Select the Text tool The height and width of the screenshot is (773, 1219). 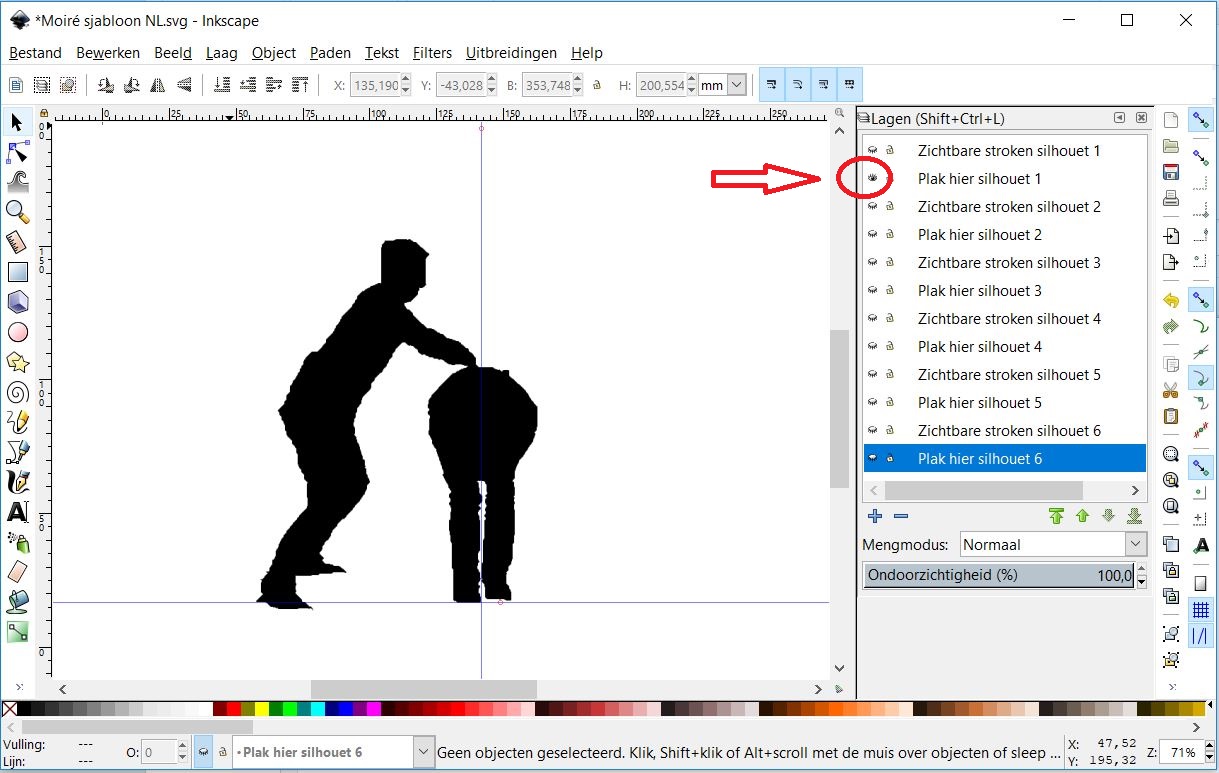[18, 512]
